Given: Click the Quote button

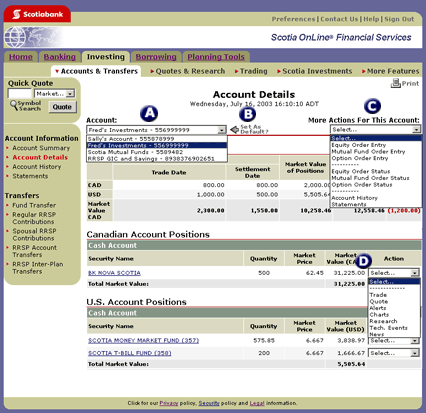Looking at the screenshot, I should click(x=62, y=107).
